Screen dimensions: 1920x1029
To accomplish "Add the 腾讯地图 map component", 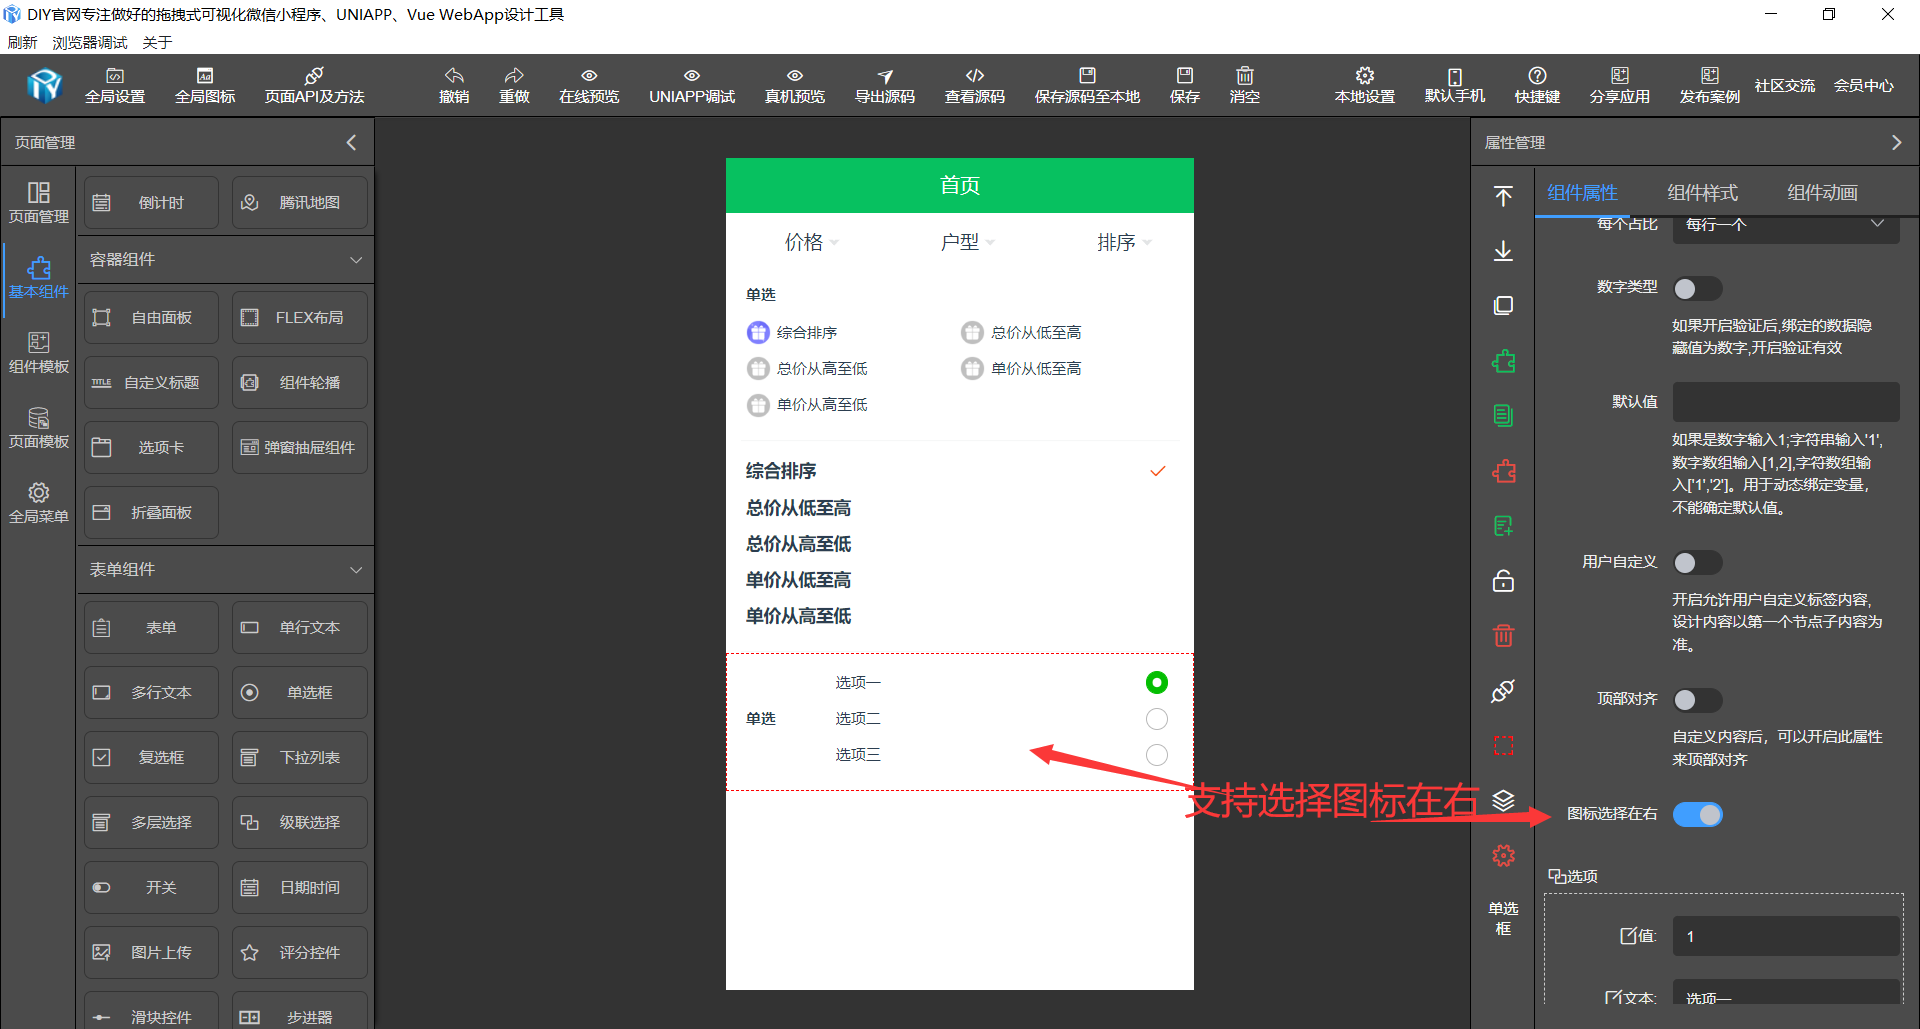I will click(x=300, y=202).
